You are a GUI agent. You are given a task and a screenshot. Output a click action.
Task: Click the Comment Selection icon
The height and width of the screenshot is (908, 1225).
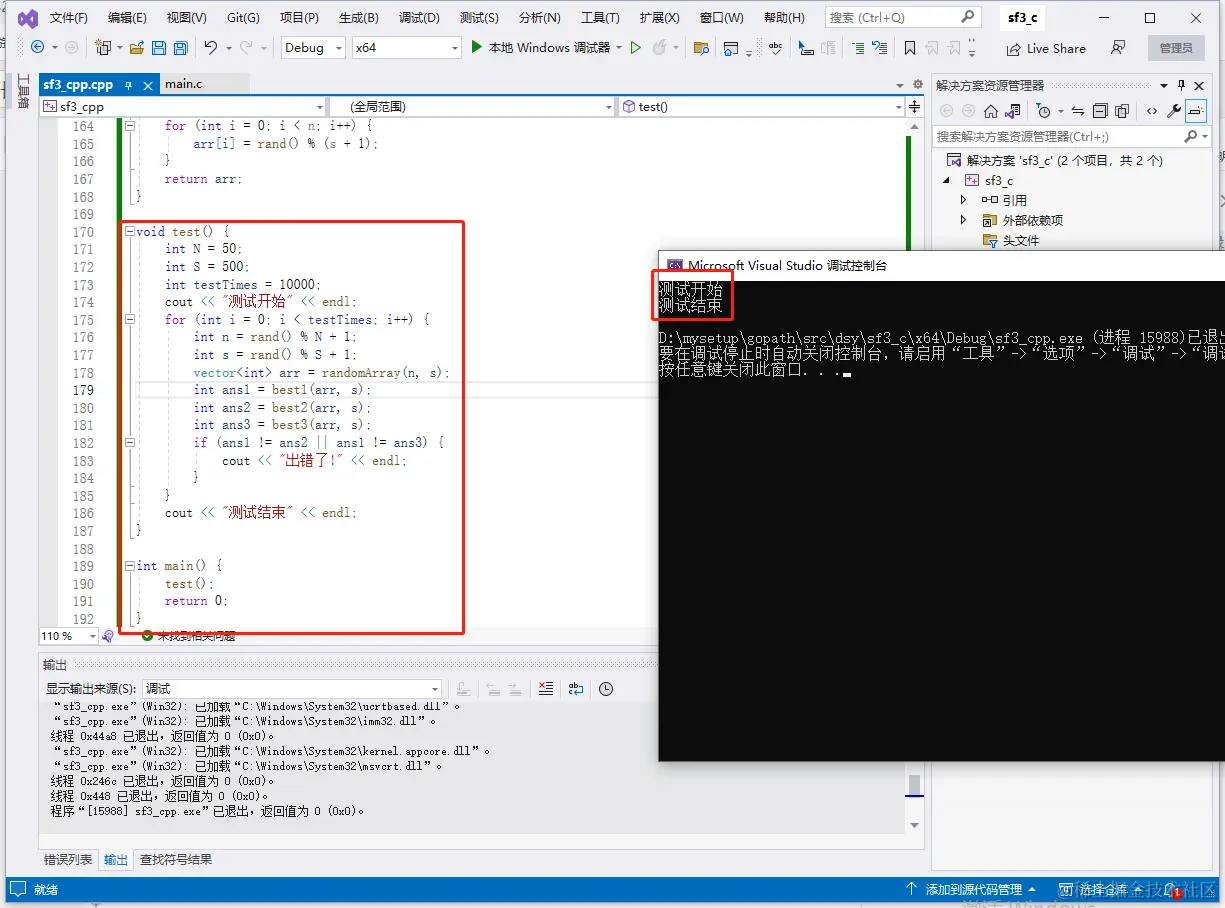pyautogui.click(x=858, y=47)
